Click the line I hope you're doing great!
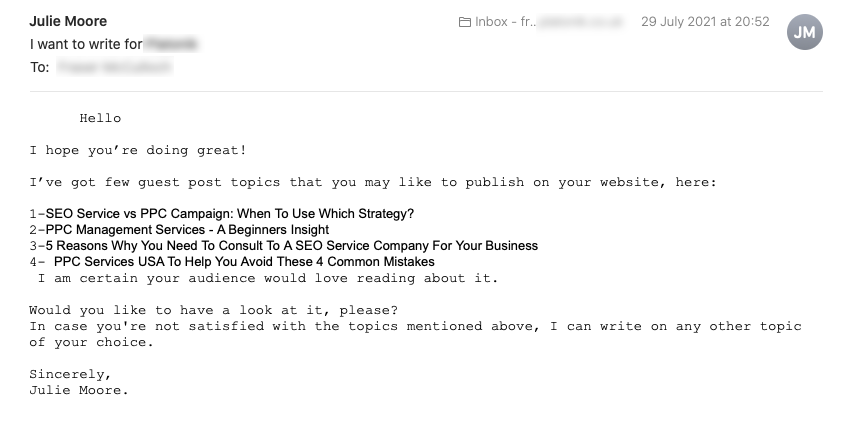The width and height of the screenshot is (850, 427). pos(138,150)
